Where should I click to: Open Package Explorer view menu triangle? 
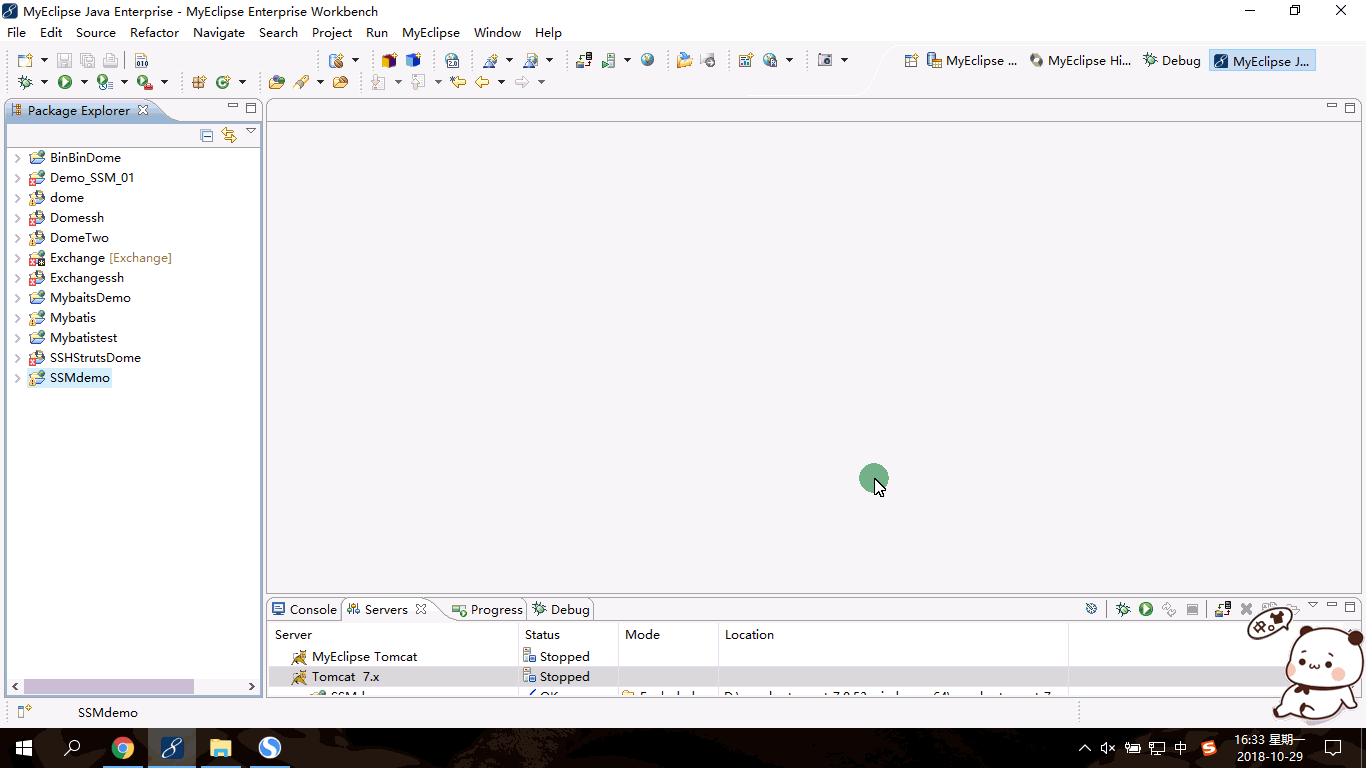[x=251, y=132]
